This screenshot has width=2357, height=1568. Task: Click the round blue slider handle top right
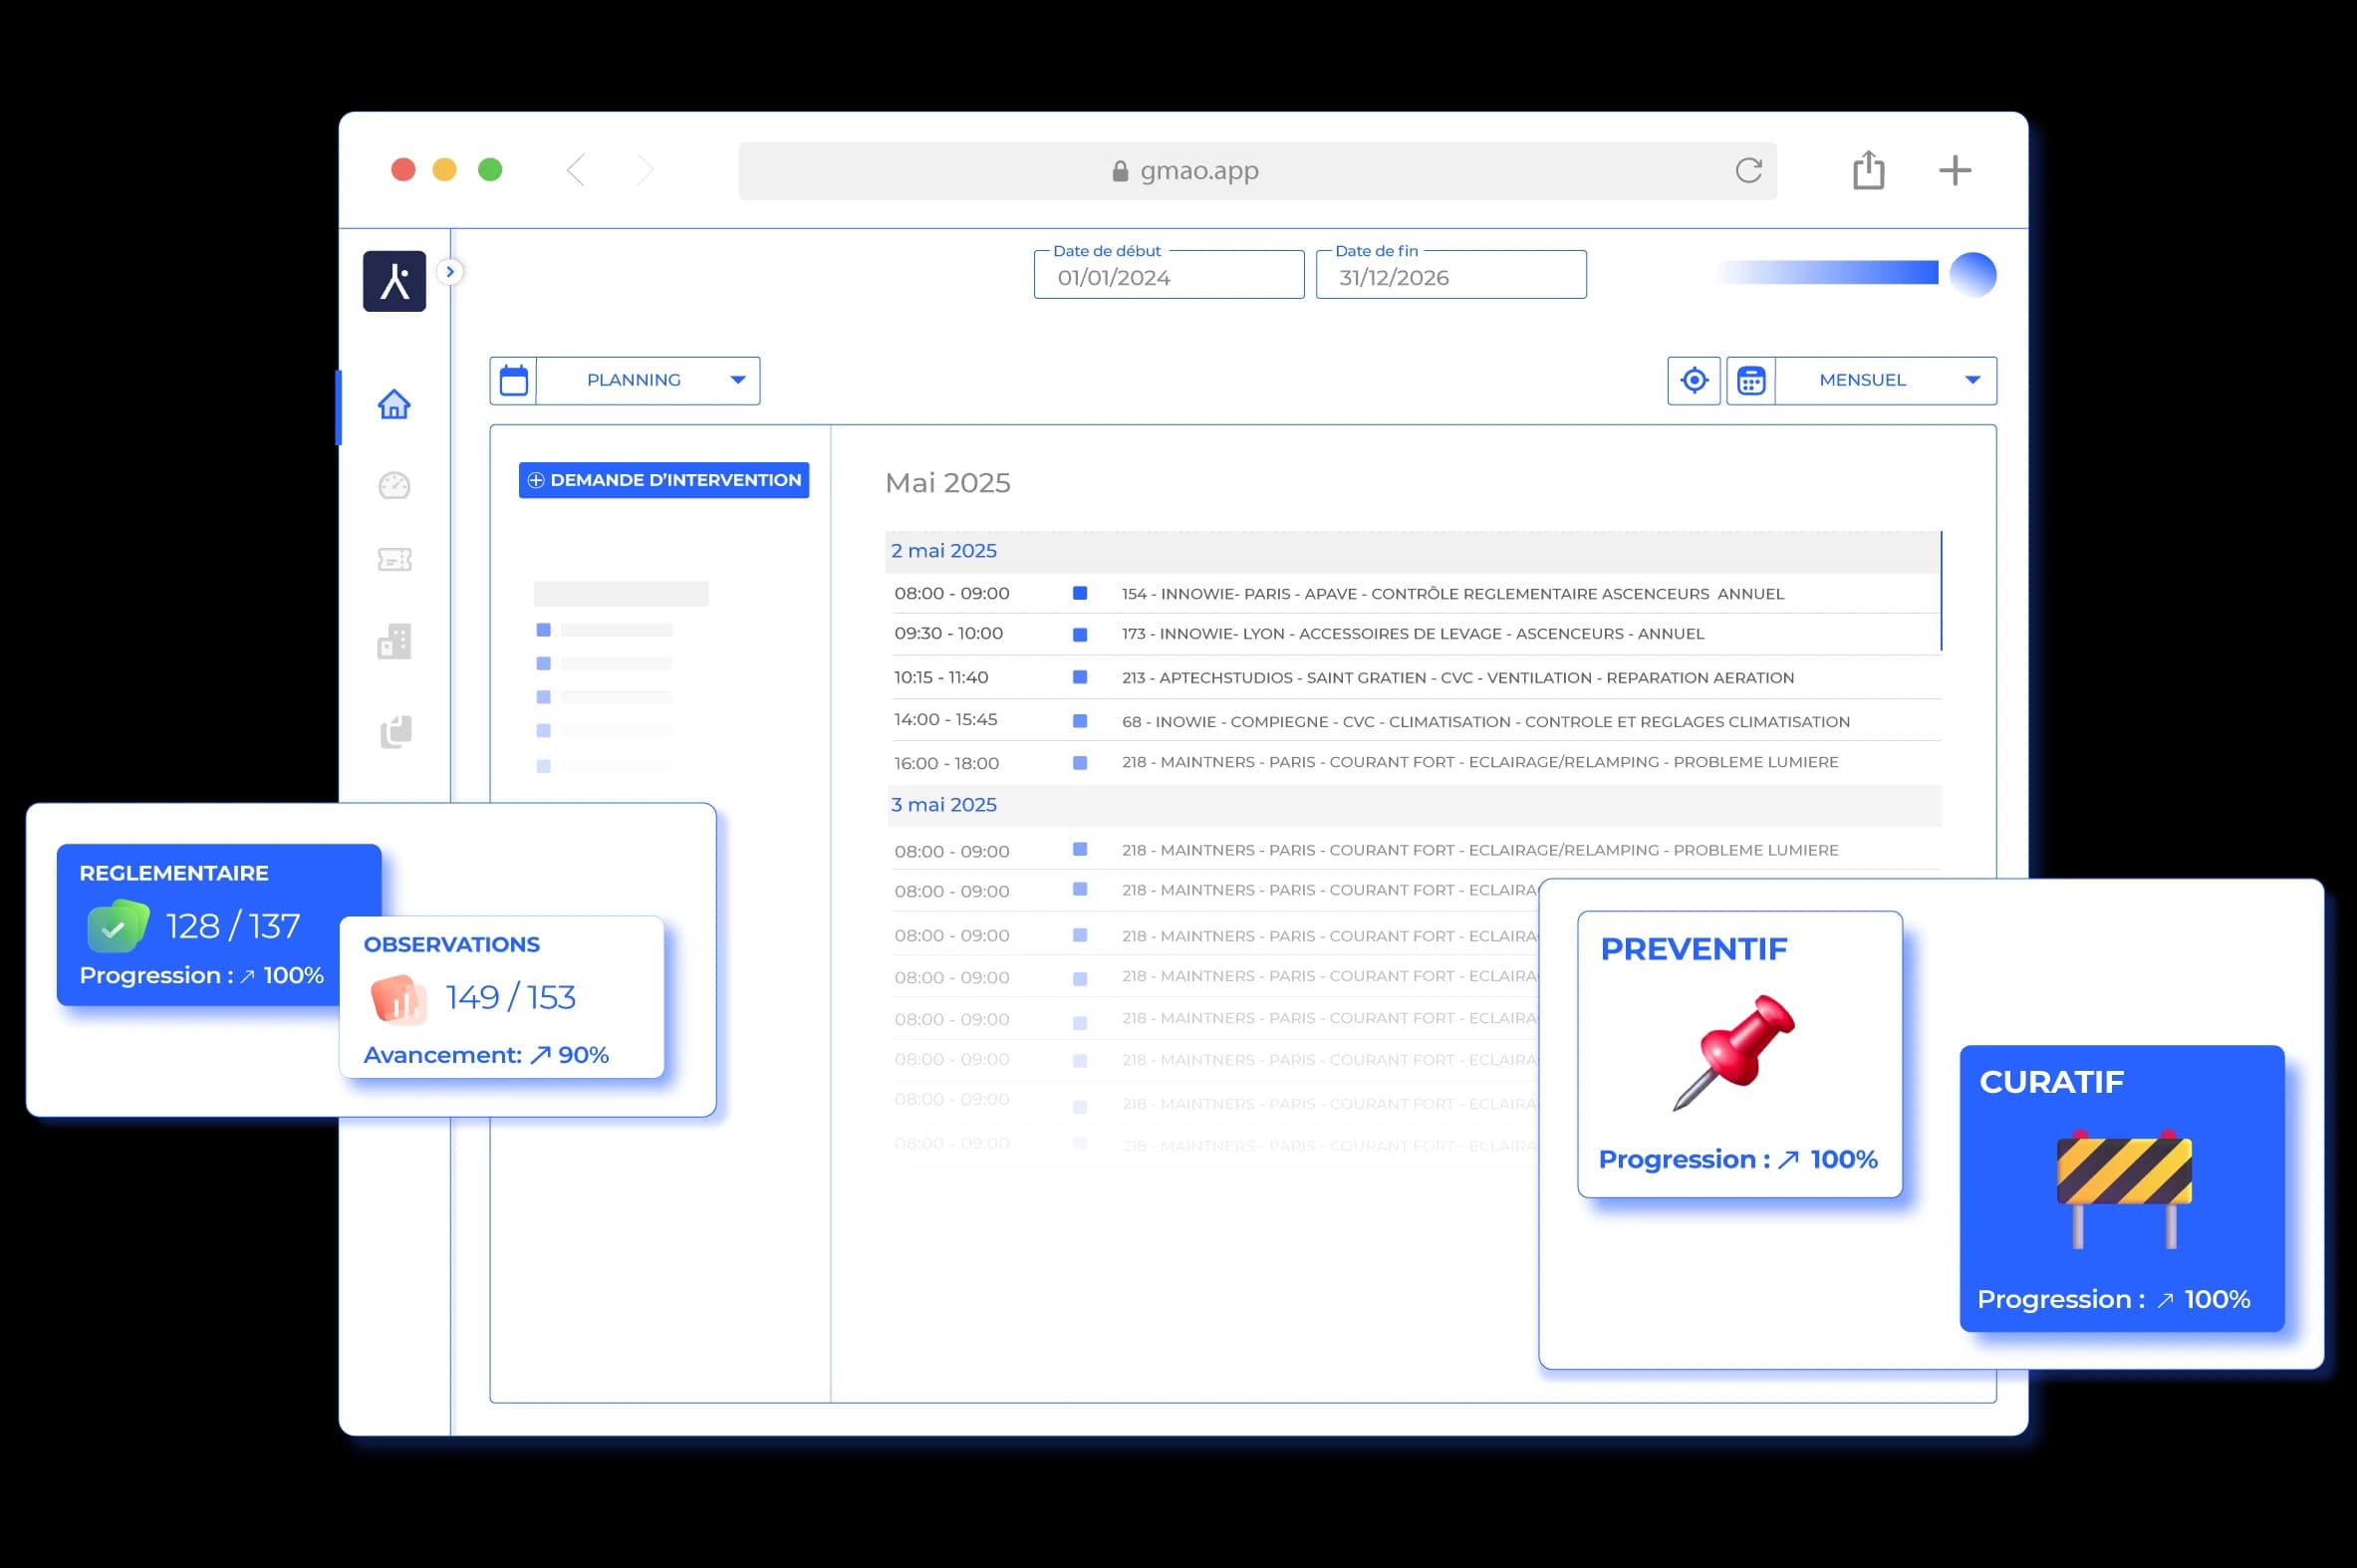(1972, 274)
